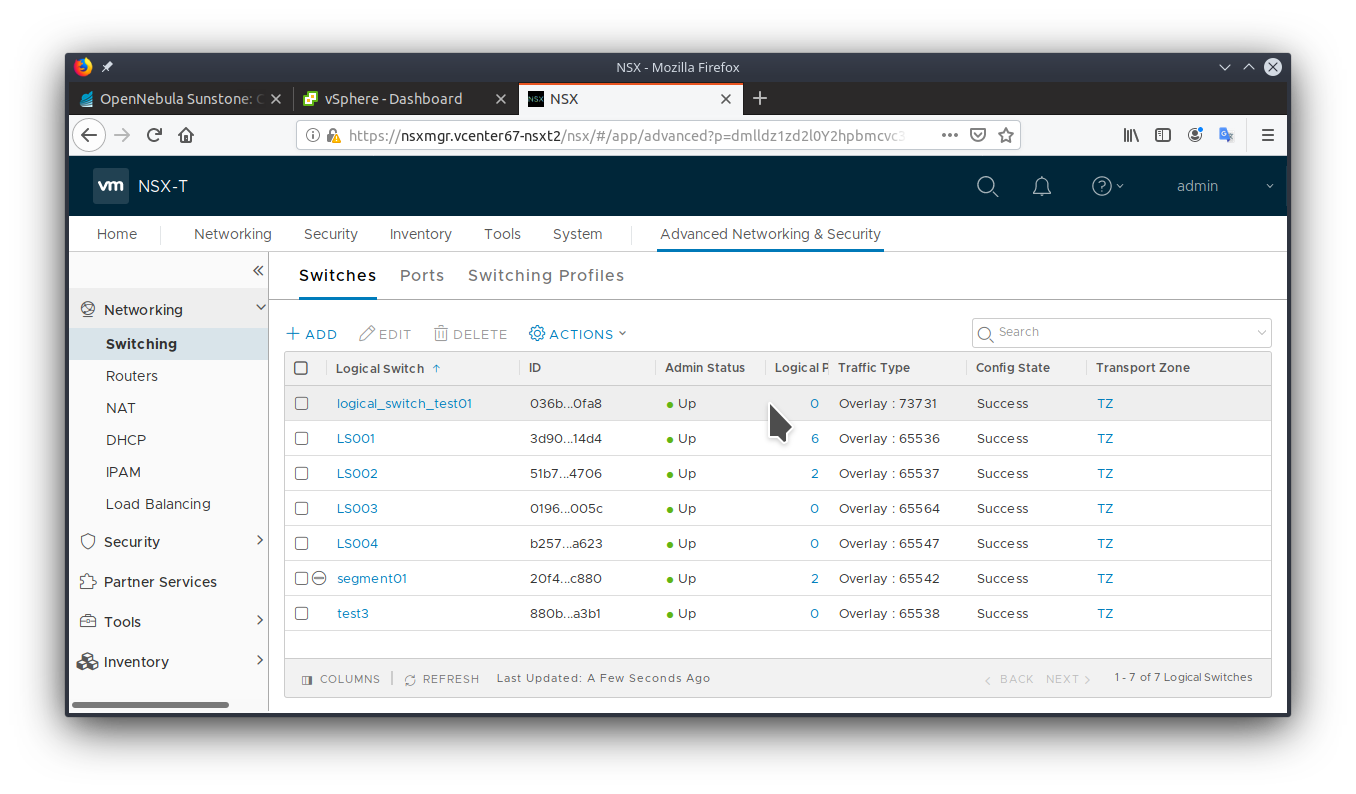Open the notifications bell icon
The image size is (1356, 794).
click(x=1042, y=187)
